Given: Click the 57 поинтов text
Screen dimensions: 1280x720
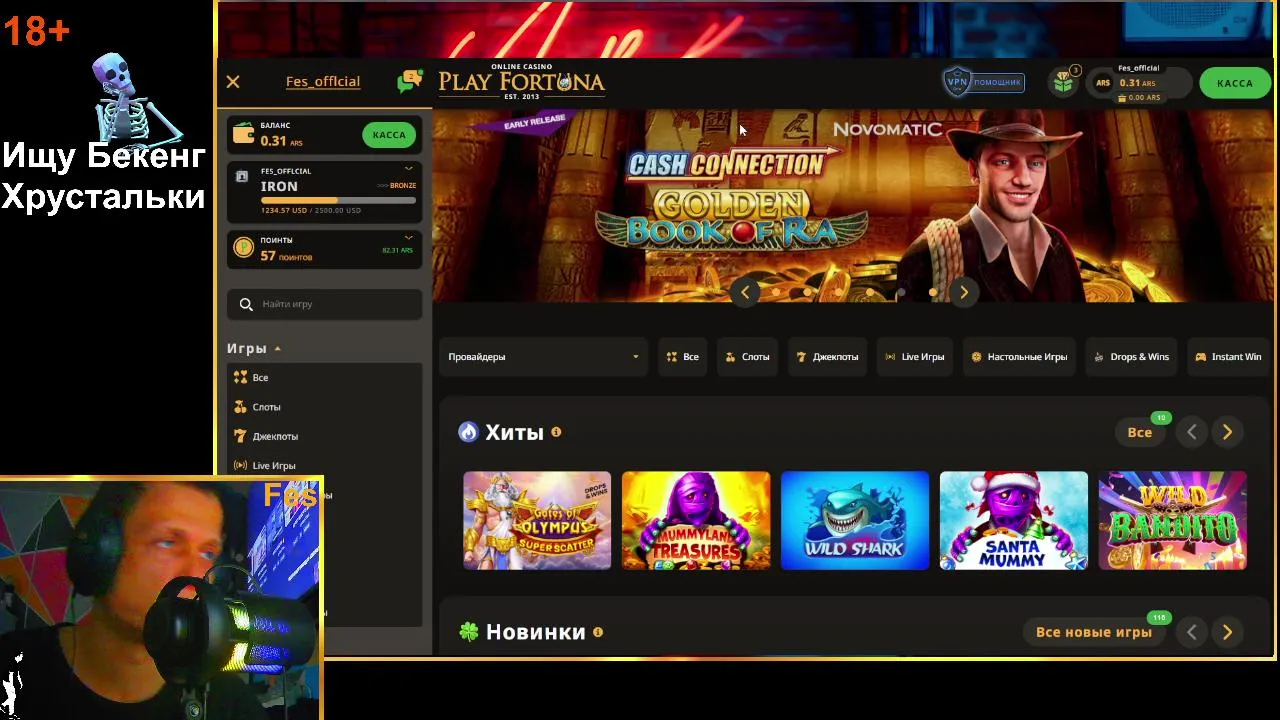Looking at the screenshot, I should [x=286, y=256].
